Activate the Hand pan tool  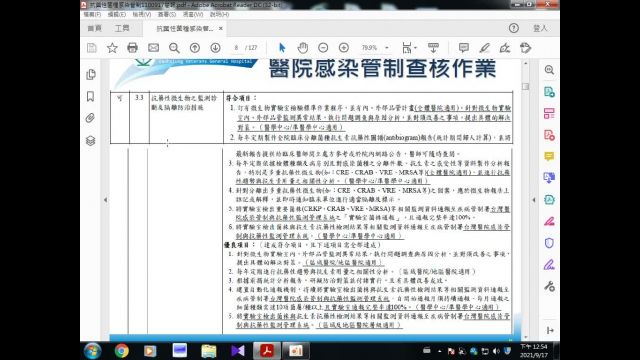pos(302,48)
